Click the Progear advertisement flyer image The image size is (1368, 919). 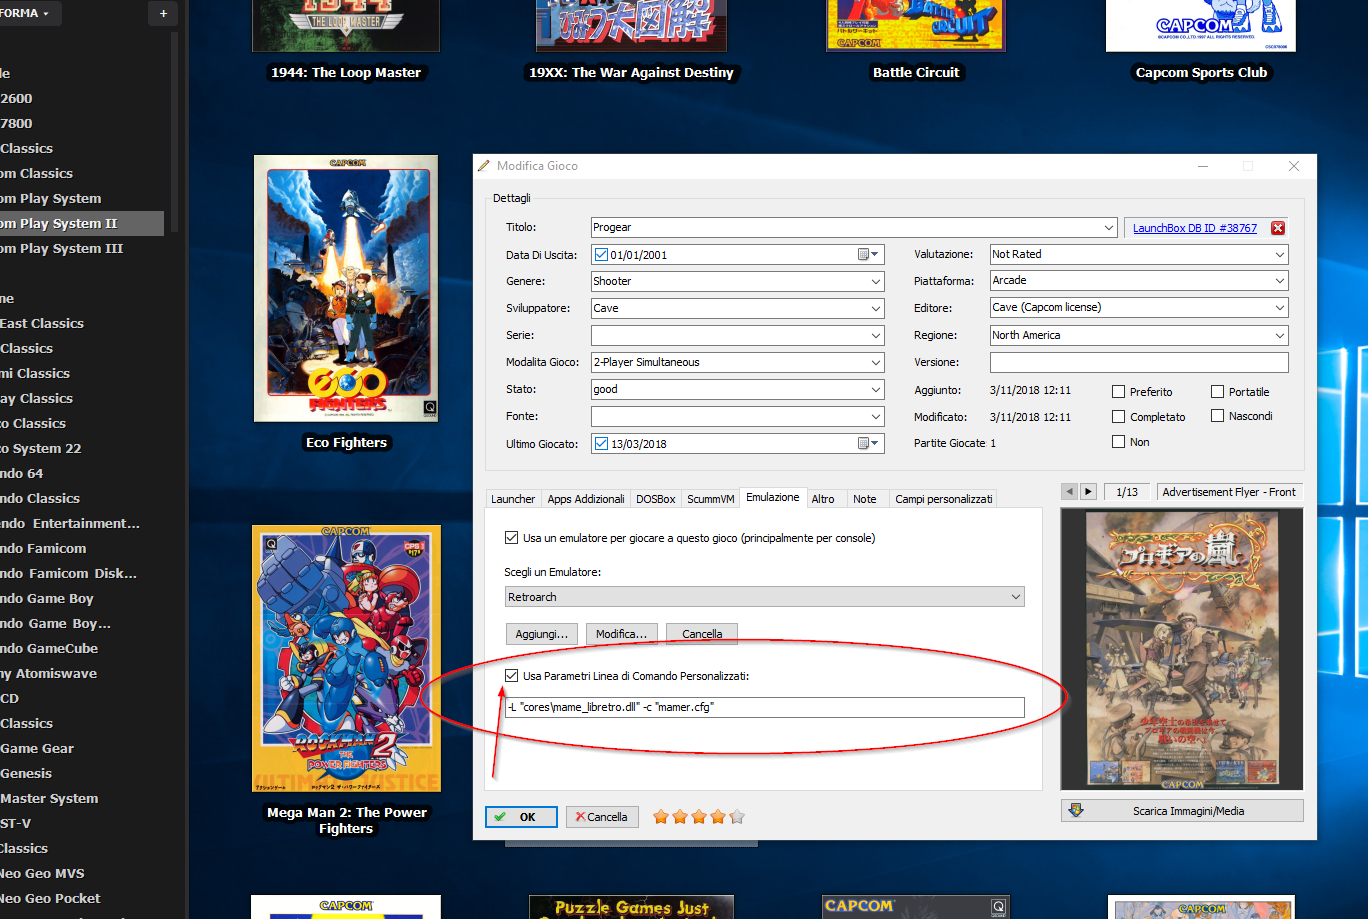click(x=1182, y=650)
